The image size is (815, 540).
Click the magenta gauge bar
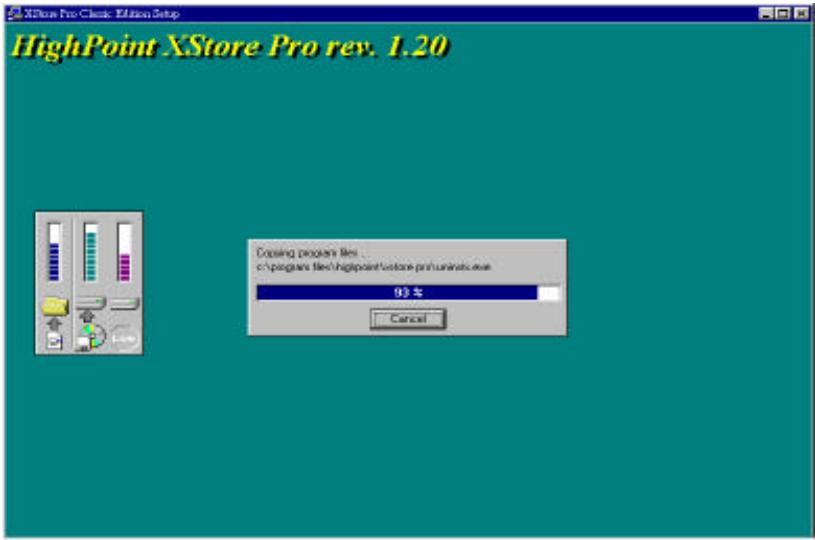pyautogui.click(x=124, y=252)
